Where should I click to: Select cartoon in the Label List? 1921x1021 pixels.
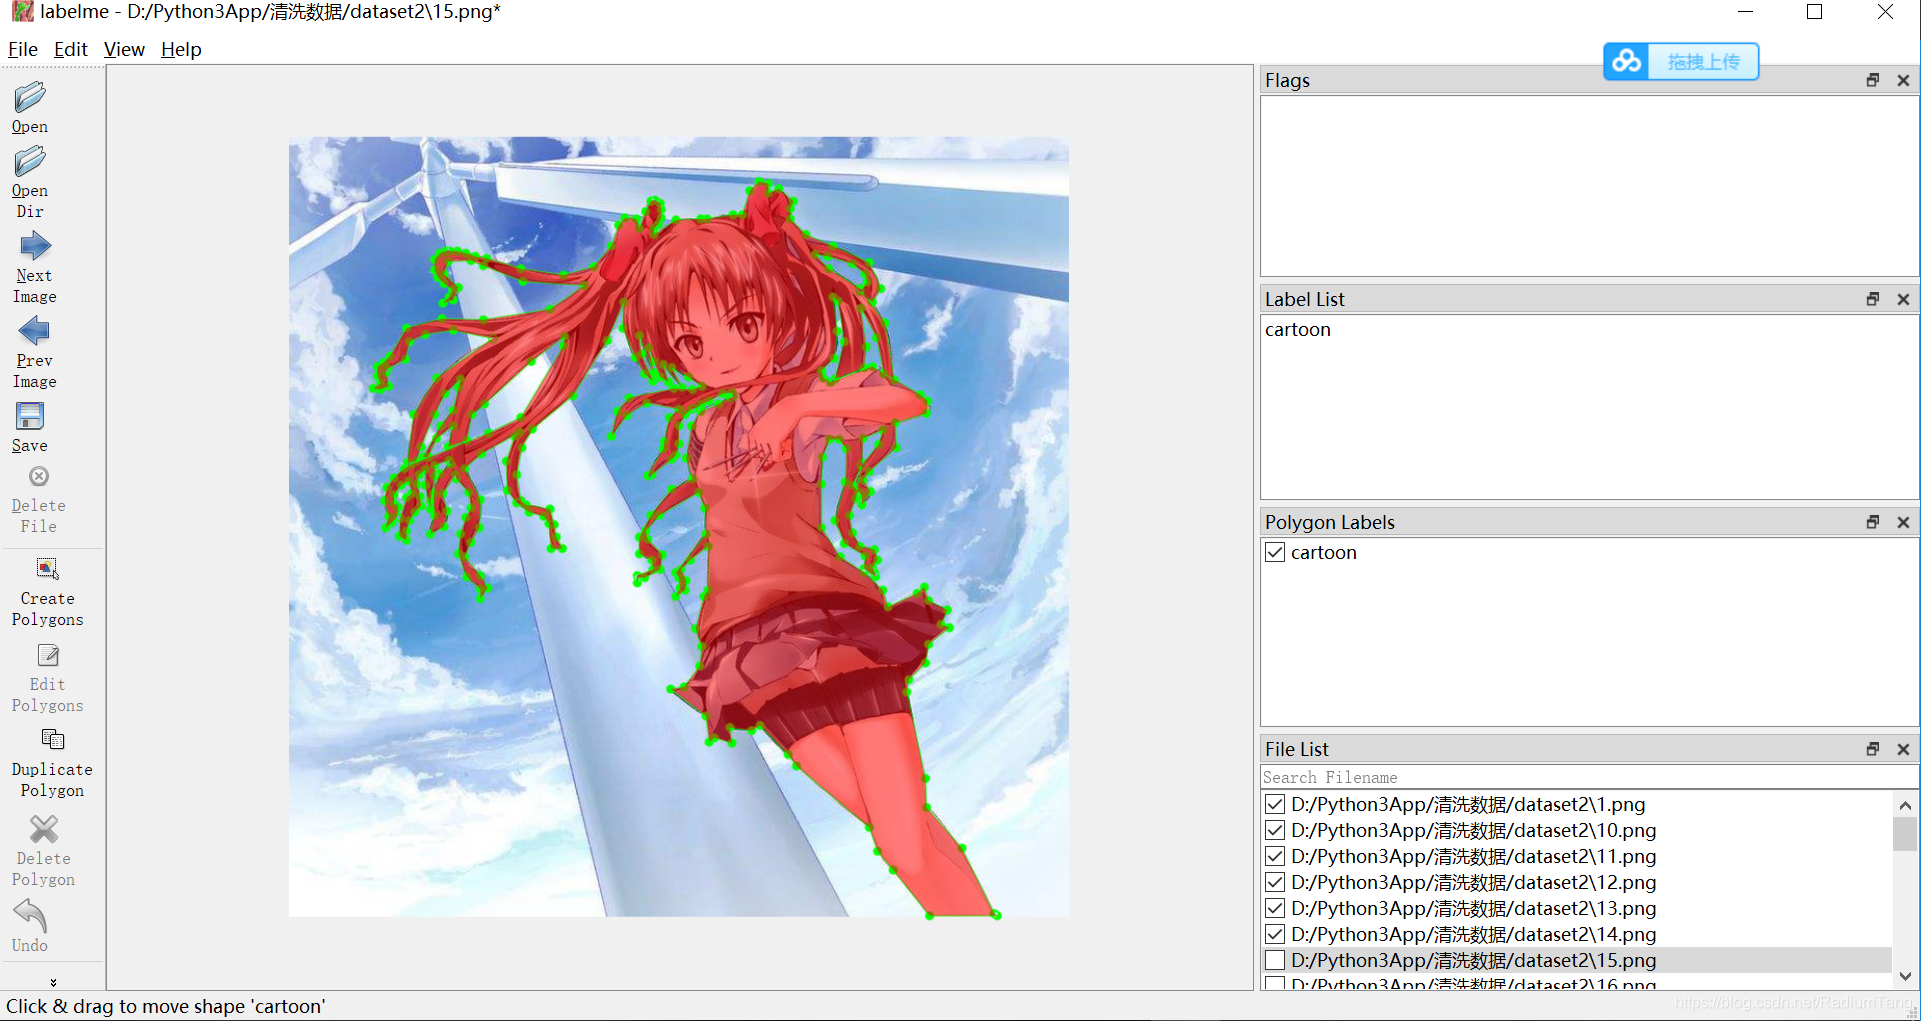(1298, 329)
